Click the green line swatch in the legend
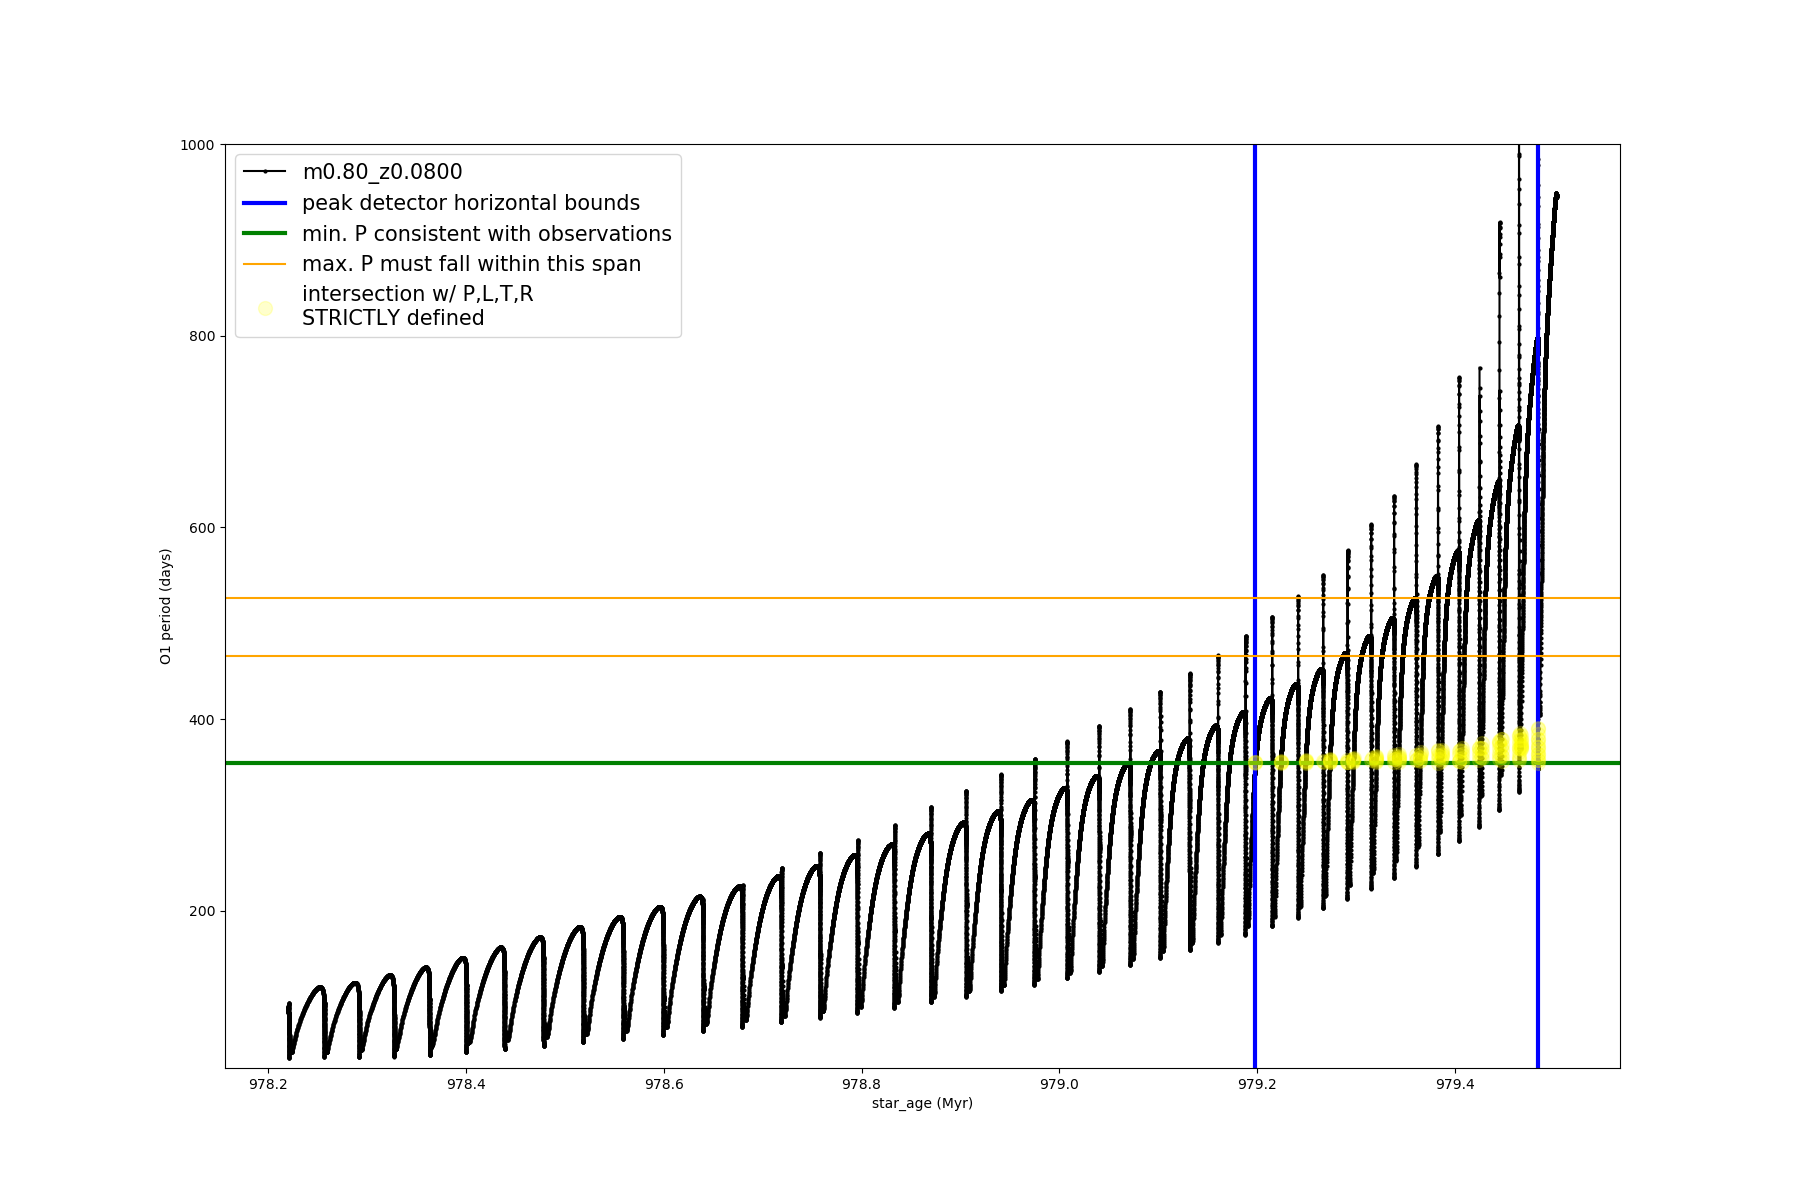 (x=265, y=234)
